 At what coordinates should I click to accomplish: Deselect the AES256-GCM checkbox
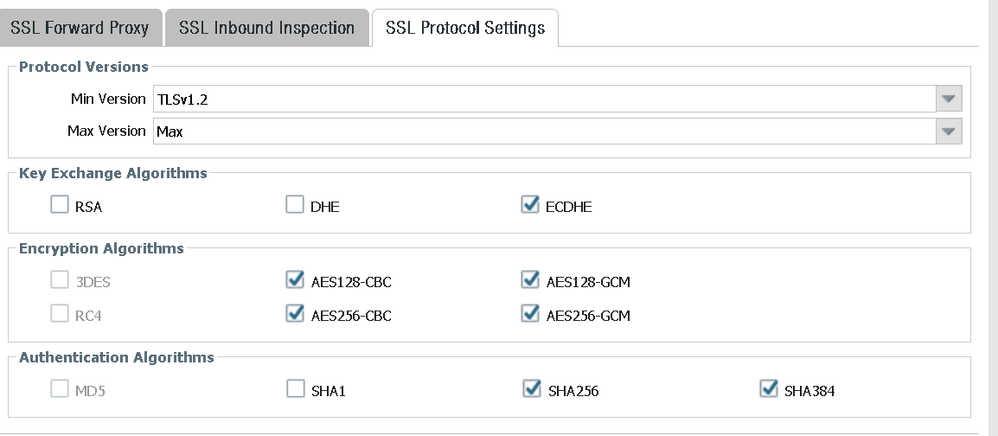point(530,315)
